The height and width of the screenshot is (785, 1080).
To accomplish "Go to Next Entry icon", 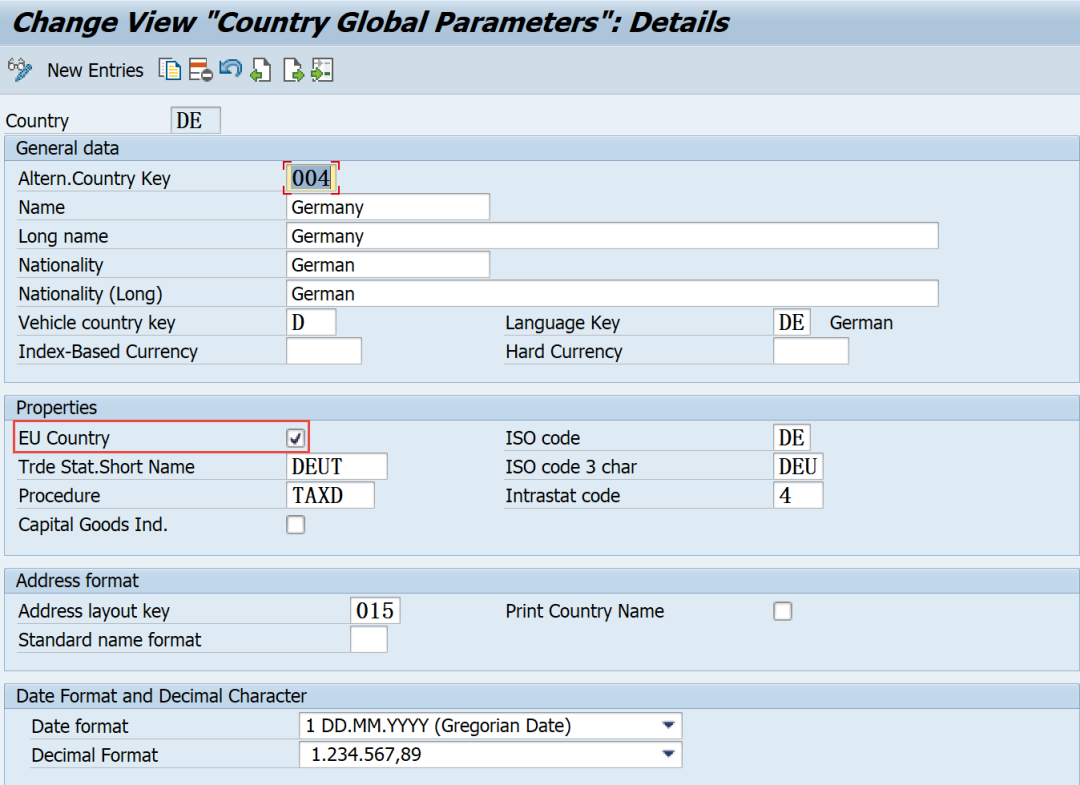I will tap(293, 70).
